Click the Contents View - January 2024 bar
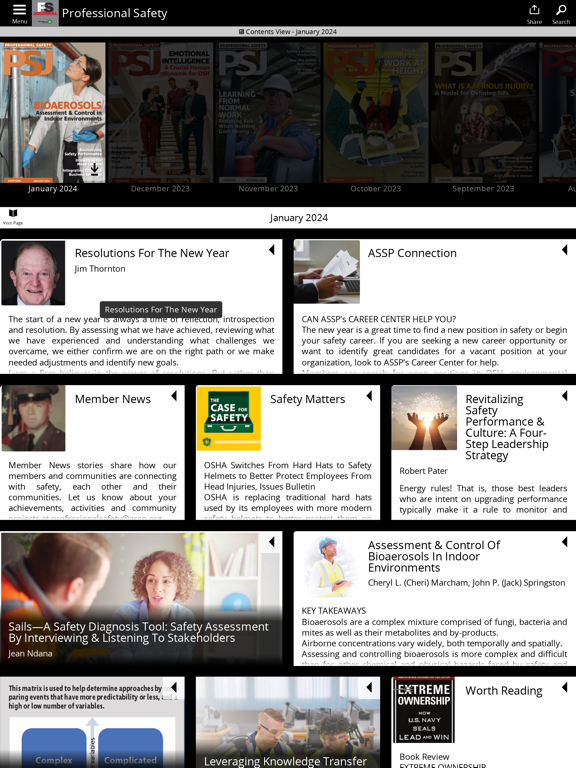Image resolution: width=576 pixels, height=768 pixels. pos(288,31)
